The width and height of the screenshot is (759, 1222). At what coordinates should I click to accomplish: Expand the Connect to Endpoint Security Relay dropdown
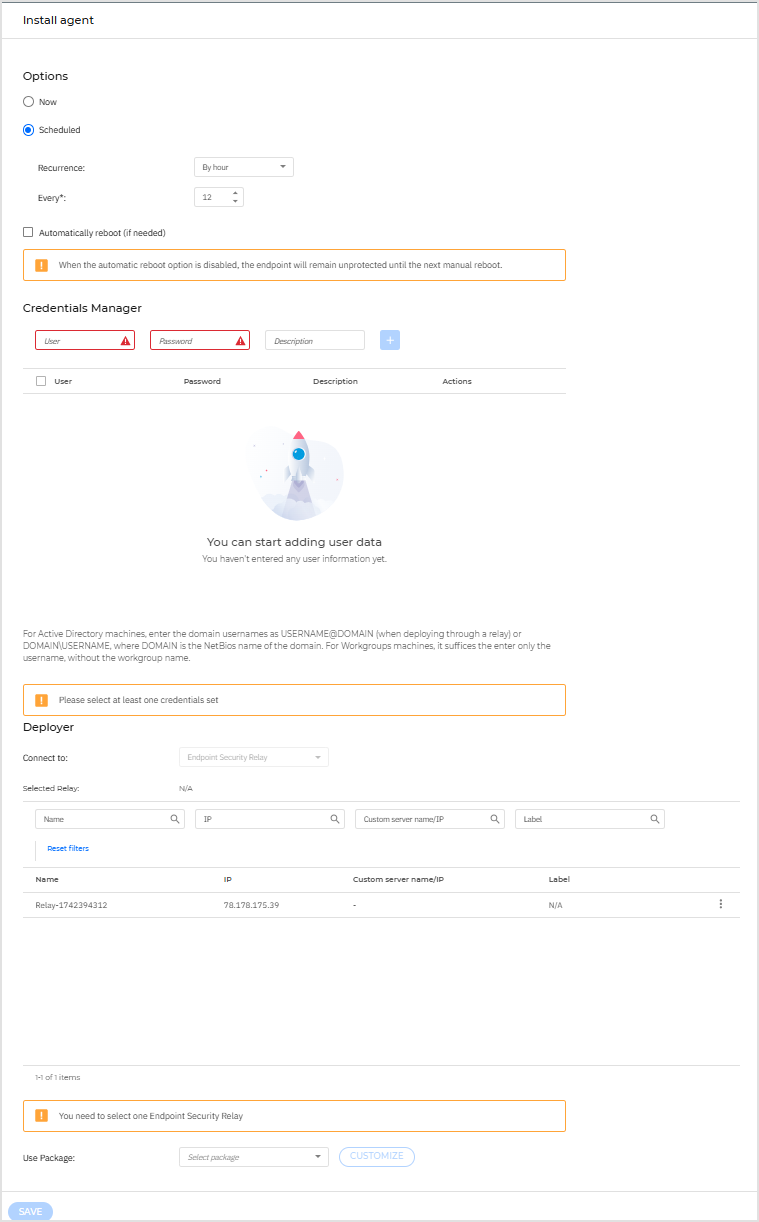click(x=253, y=757)
